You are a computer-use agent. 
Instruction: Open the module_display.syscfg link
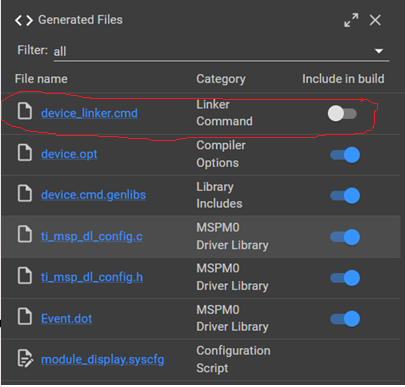[x=103, y=359]
